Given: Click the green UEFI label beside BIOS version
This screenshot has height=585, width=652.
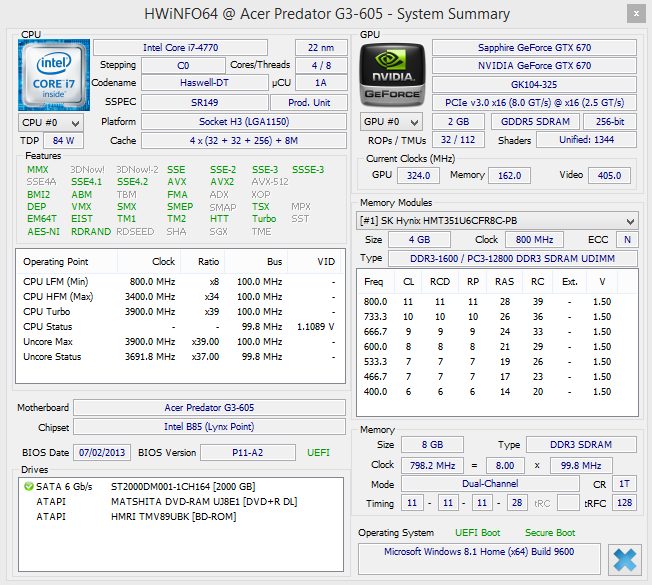Looking at the screenshot, I should click(x=318, y=452).
